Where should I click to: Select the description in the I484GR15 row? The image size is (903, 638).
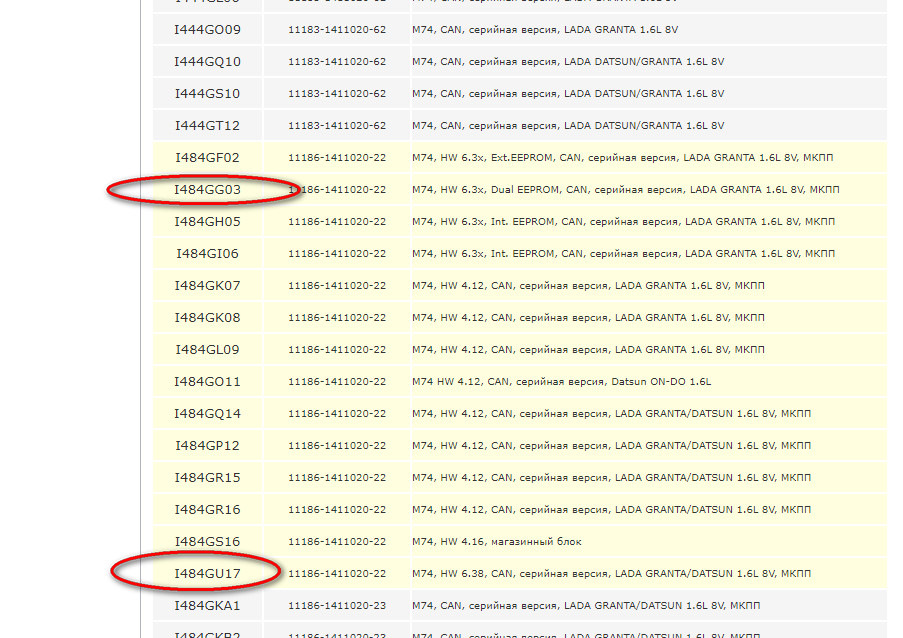coord(612,478)
